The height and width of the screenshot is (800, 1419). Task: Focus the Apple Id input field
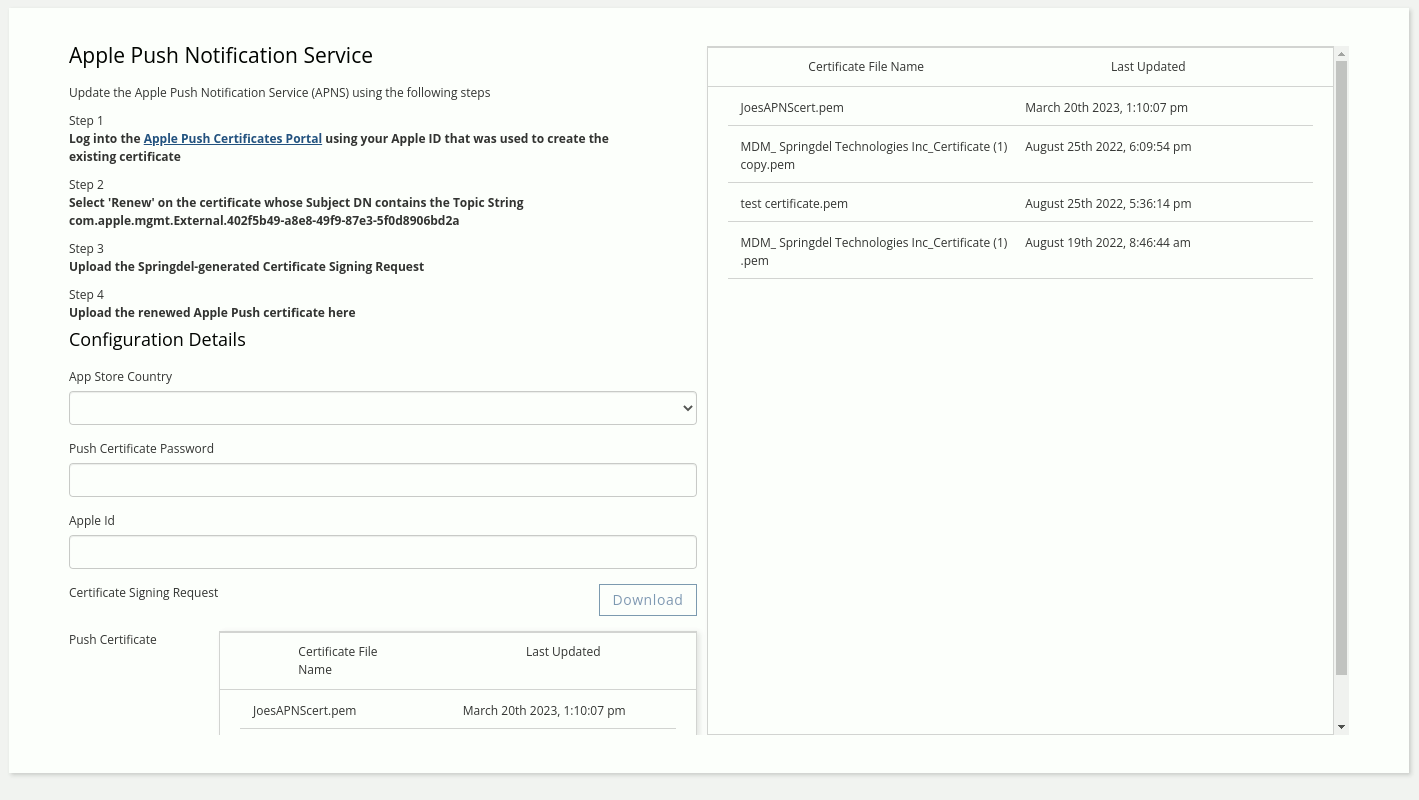[383, 552]
